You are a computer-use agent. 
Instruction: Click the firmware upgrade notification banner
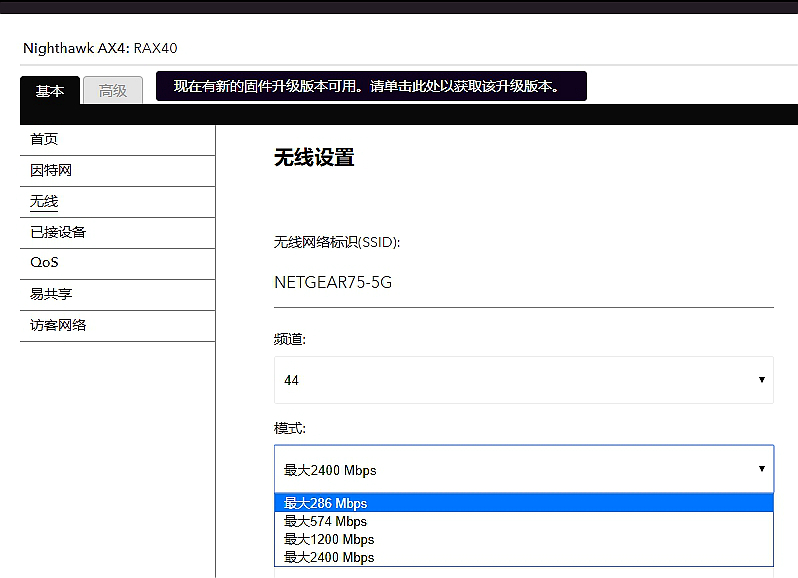point(371,86)
